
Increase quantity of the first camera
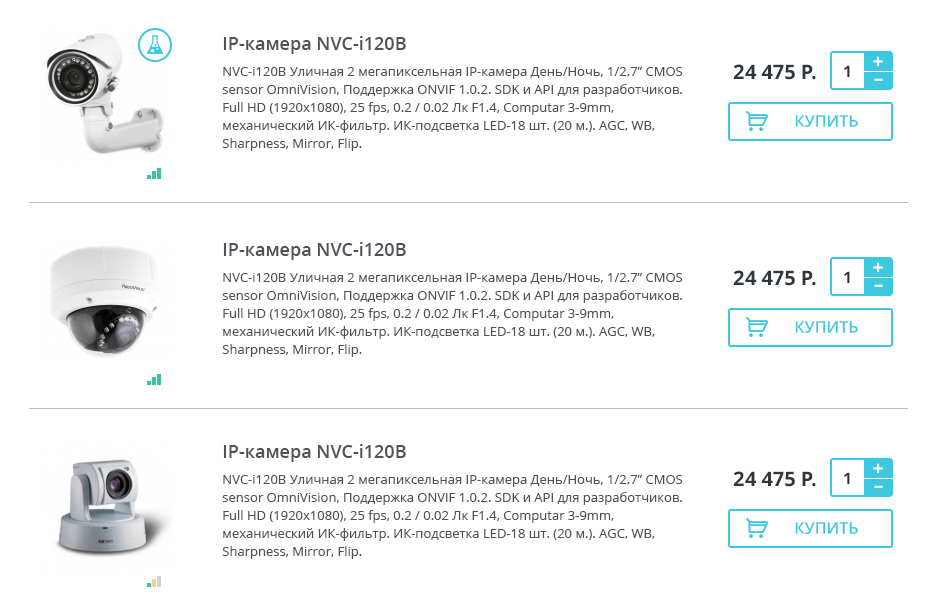(877, 62)
